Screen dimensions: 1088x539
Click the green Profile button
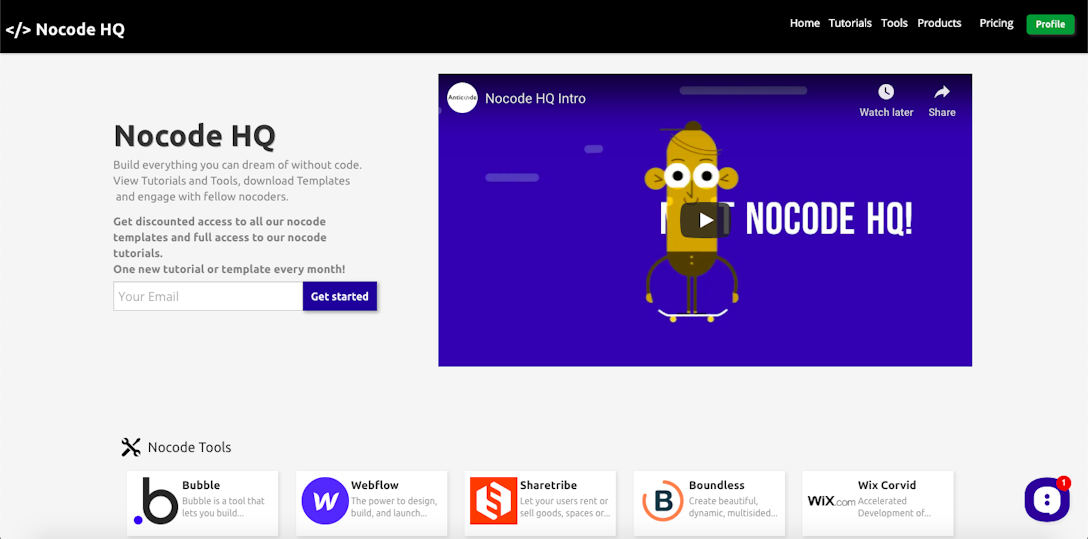click(x=1050, y=24)
